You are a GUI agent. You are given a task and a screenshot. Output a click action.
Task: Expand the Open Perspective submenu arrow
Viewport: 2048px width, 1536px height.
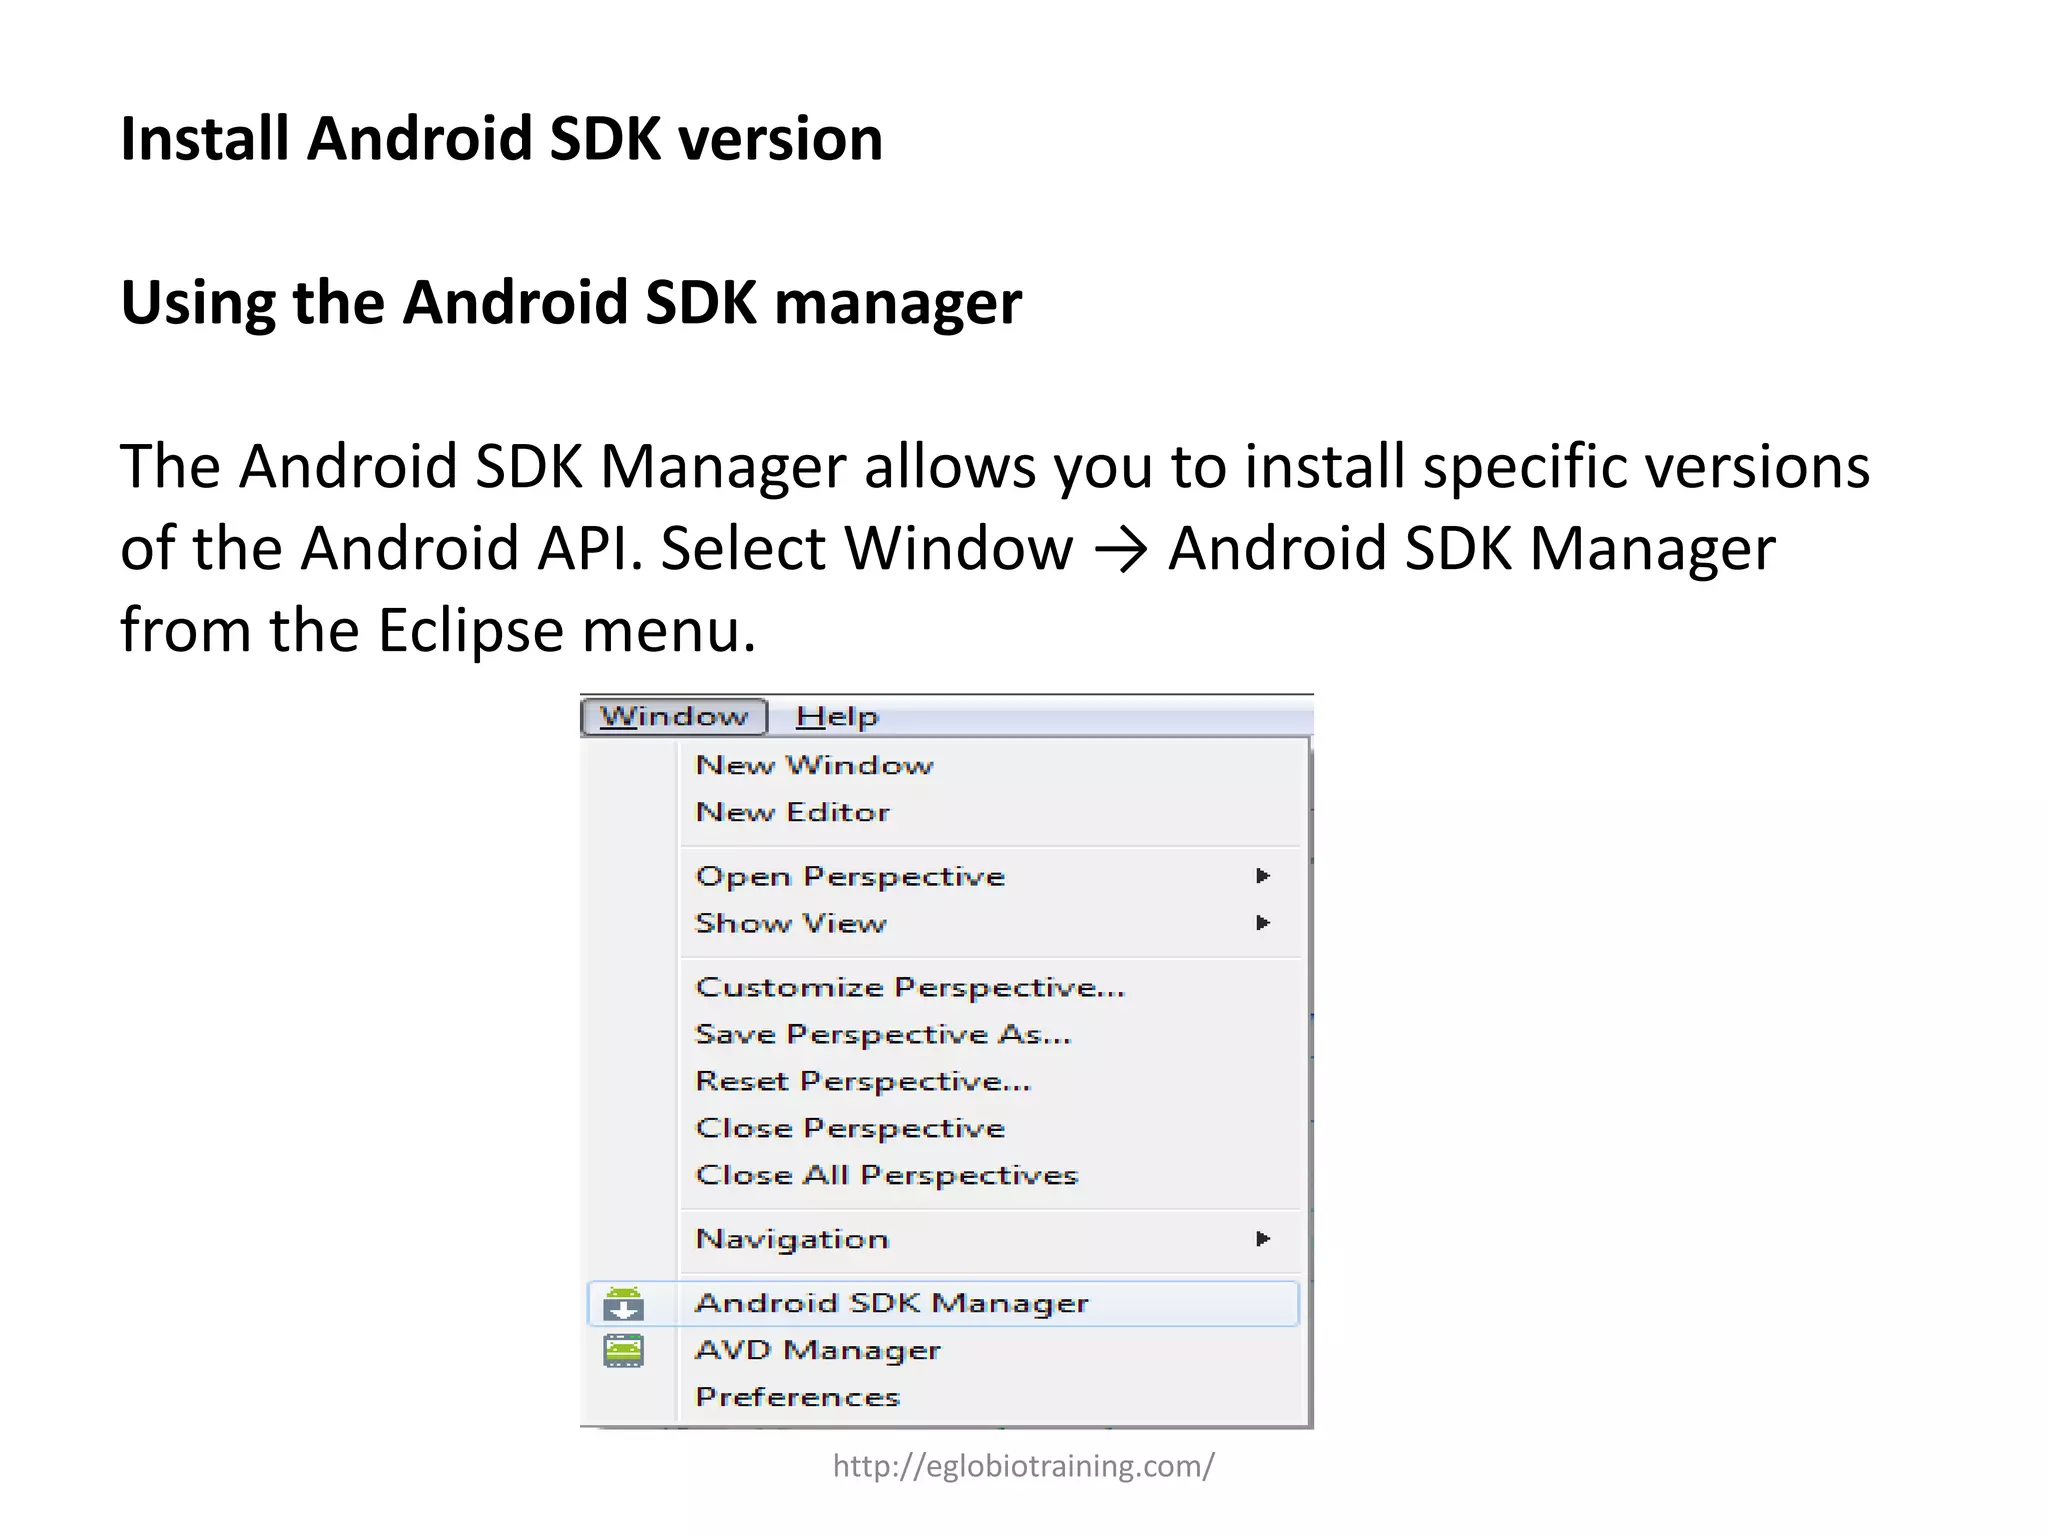[1263, 876]
